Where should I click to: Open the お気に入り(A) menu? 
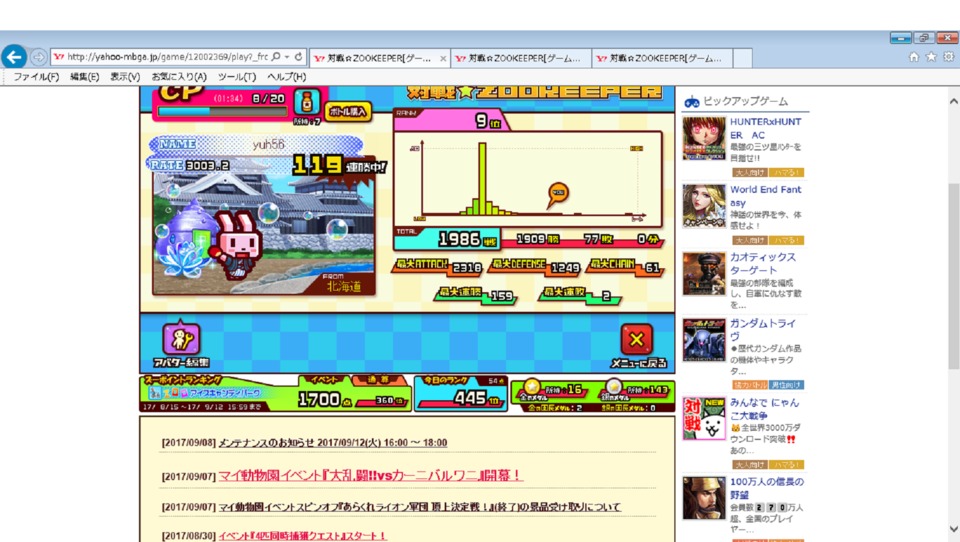179,77
